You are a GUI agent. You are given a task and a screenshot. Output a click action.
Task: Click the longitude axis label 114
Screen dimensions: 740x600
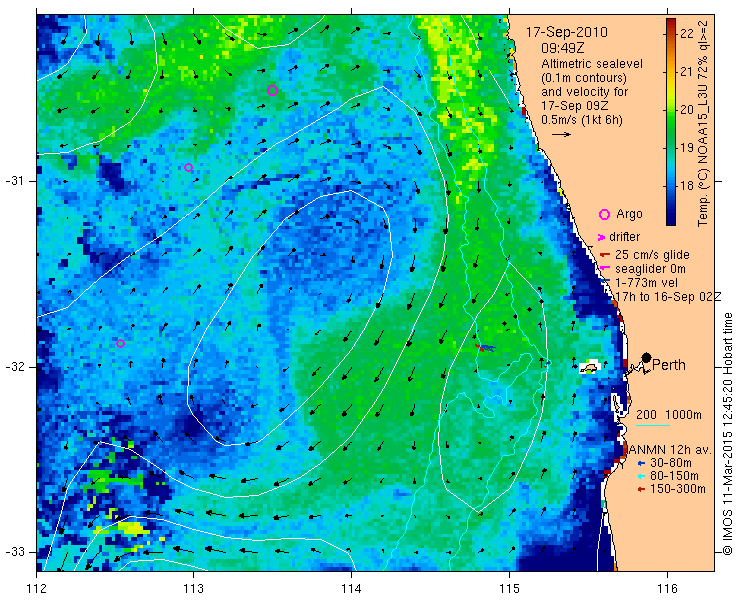point(352,589)
